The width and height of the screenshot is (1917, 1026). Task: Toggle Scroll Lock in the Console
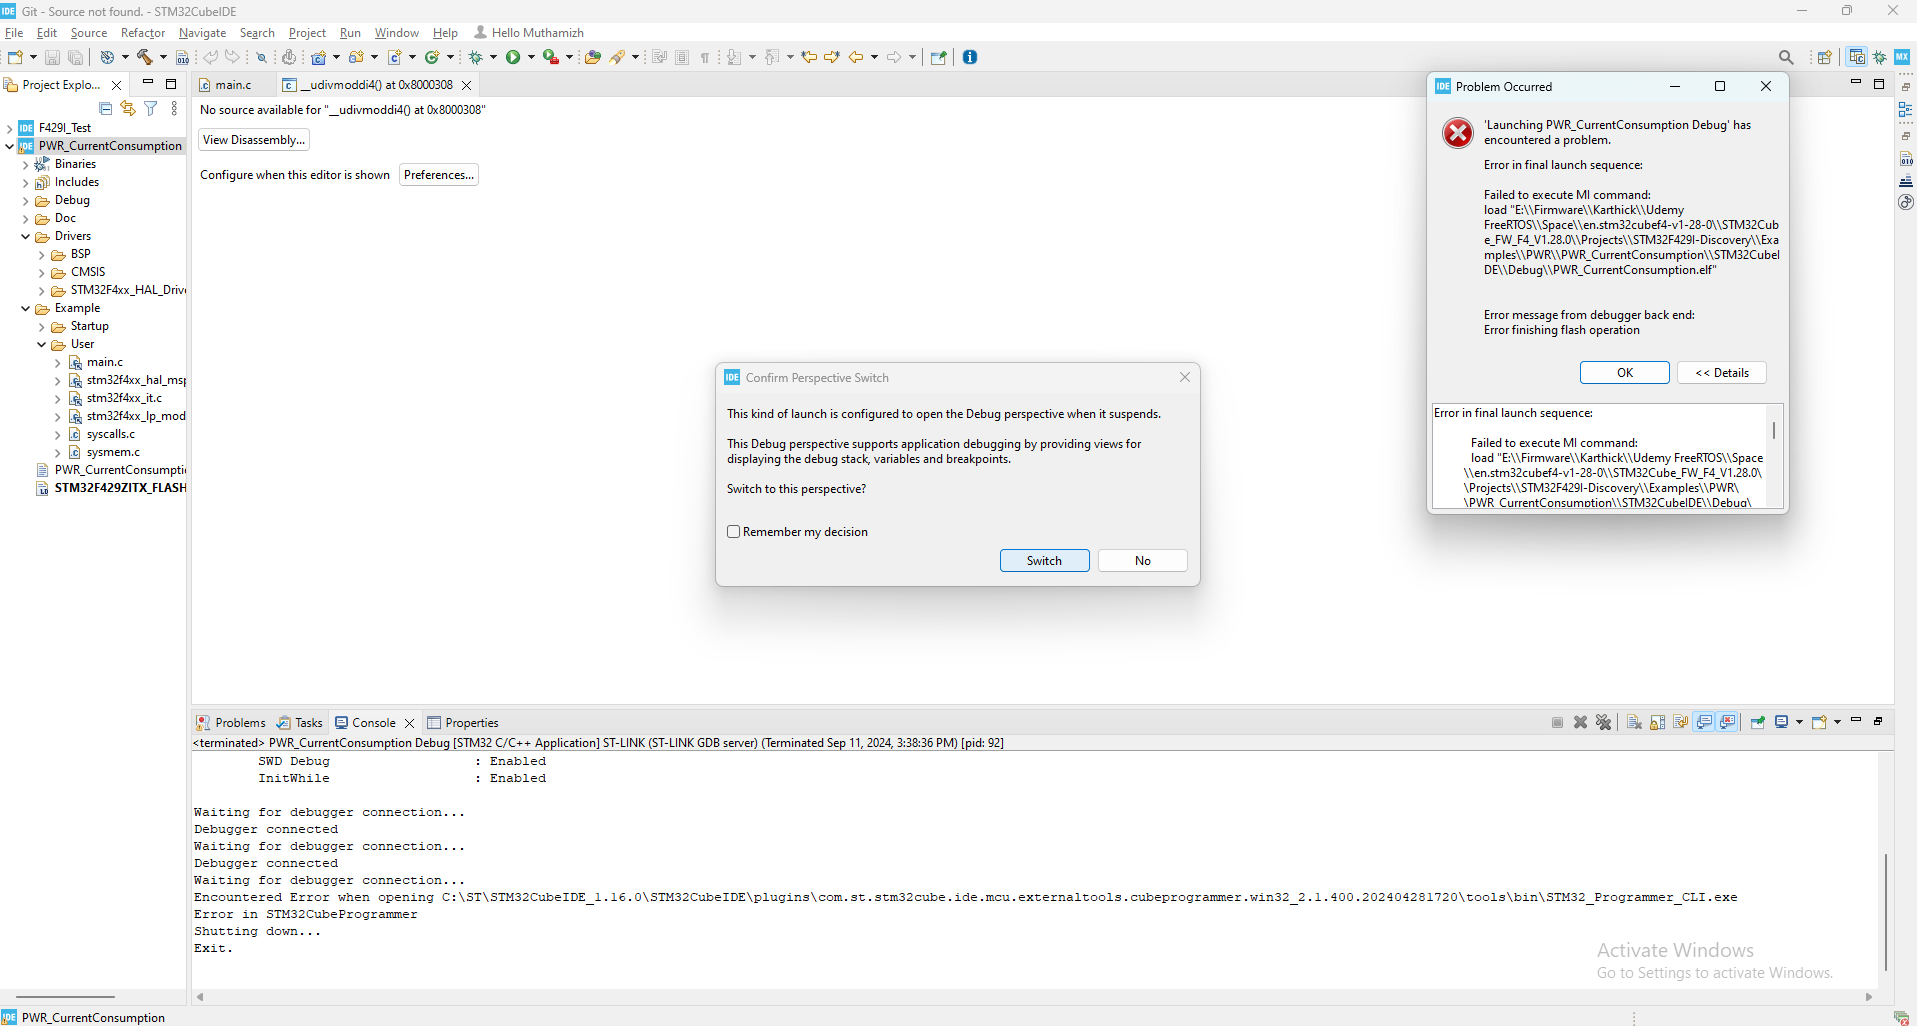(x=1659, y=722)
